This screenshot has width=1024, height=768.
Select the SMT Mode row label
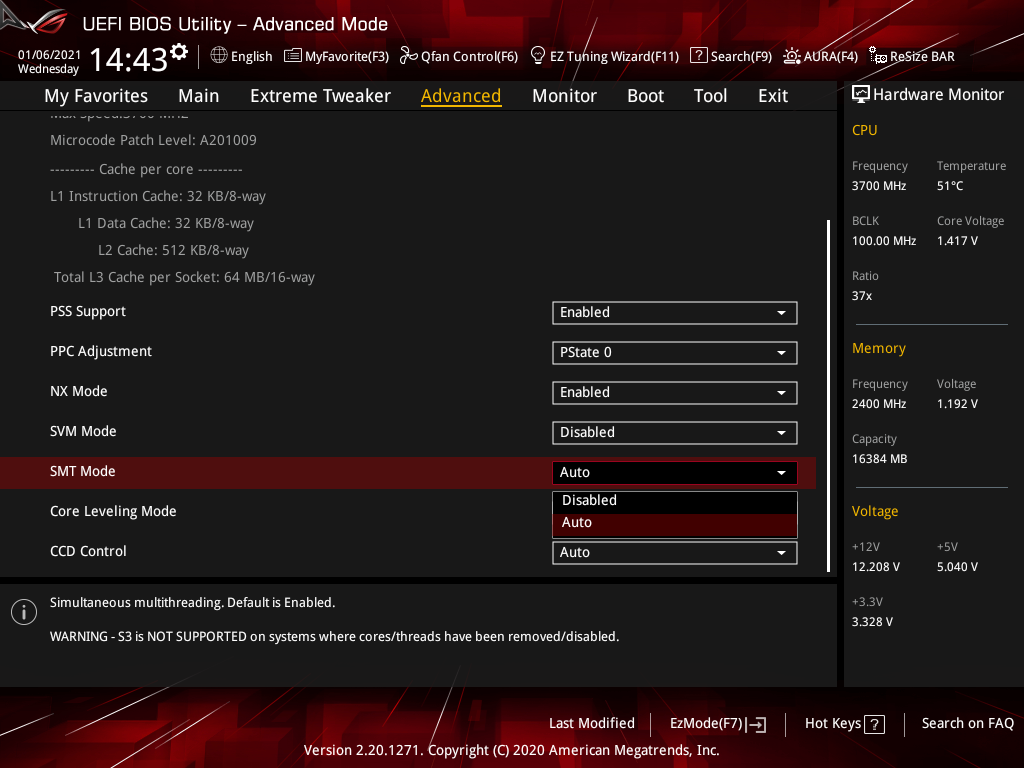click(x=82, y=472)
